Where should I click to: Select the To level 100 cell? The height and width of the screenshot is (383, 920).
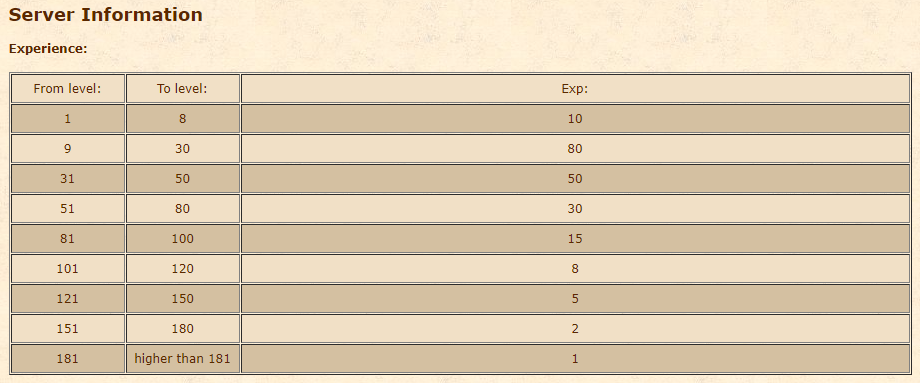coord(182,239)
